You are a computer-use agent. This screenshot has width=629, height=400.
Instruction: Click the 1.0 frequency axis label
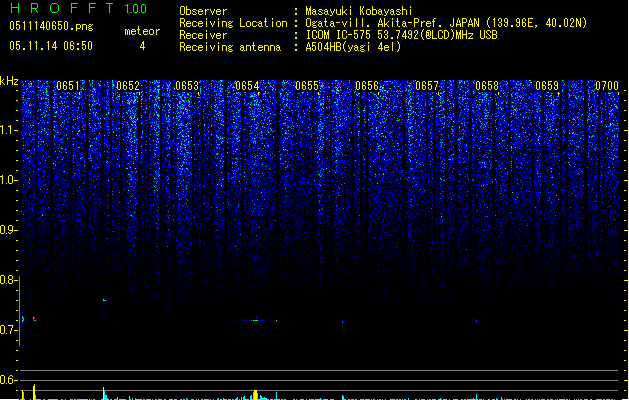[8, 180]
